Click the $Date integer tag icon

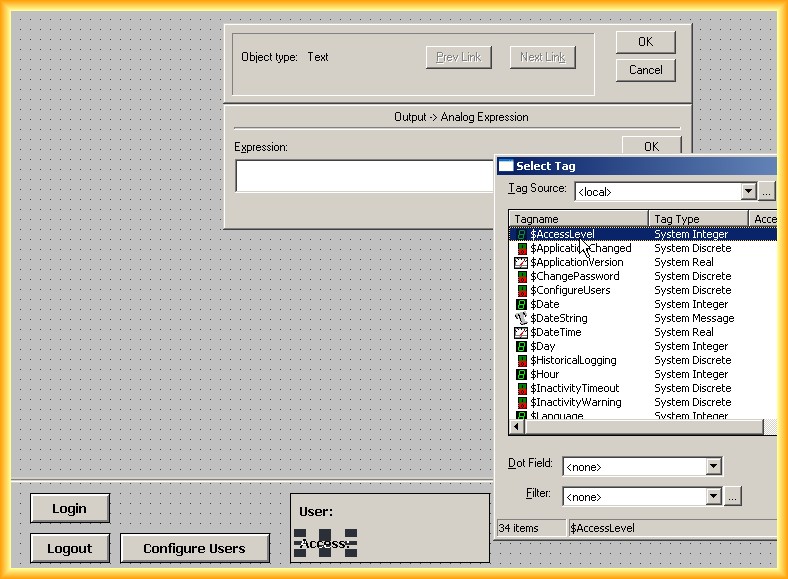(x=521, y=304)
